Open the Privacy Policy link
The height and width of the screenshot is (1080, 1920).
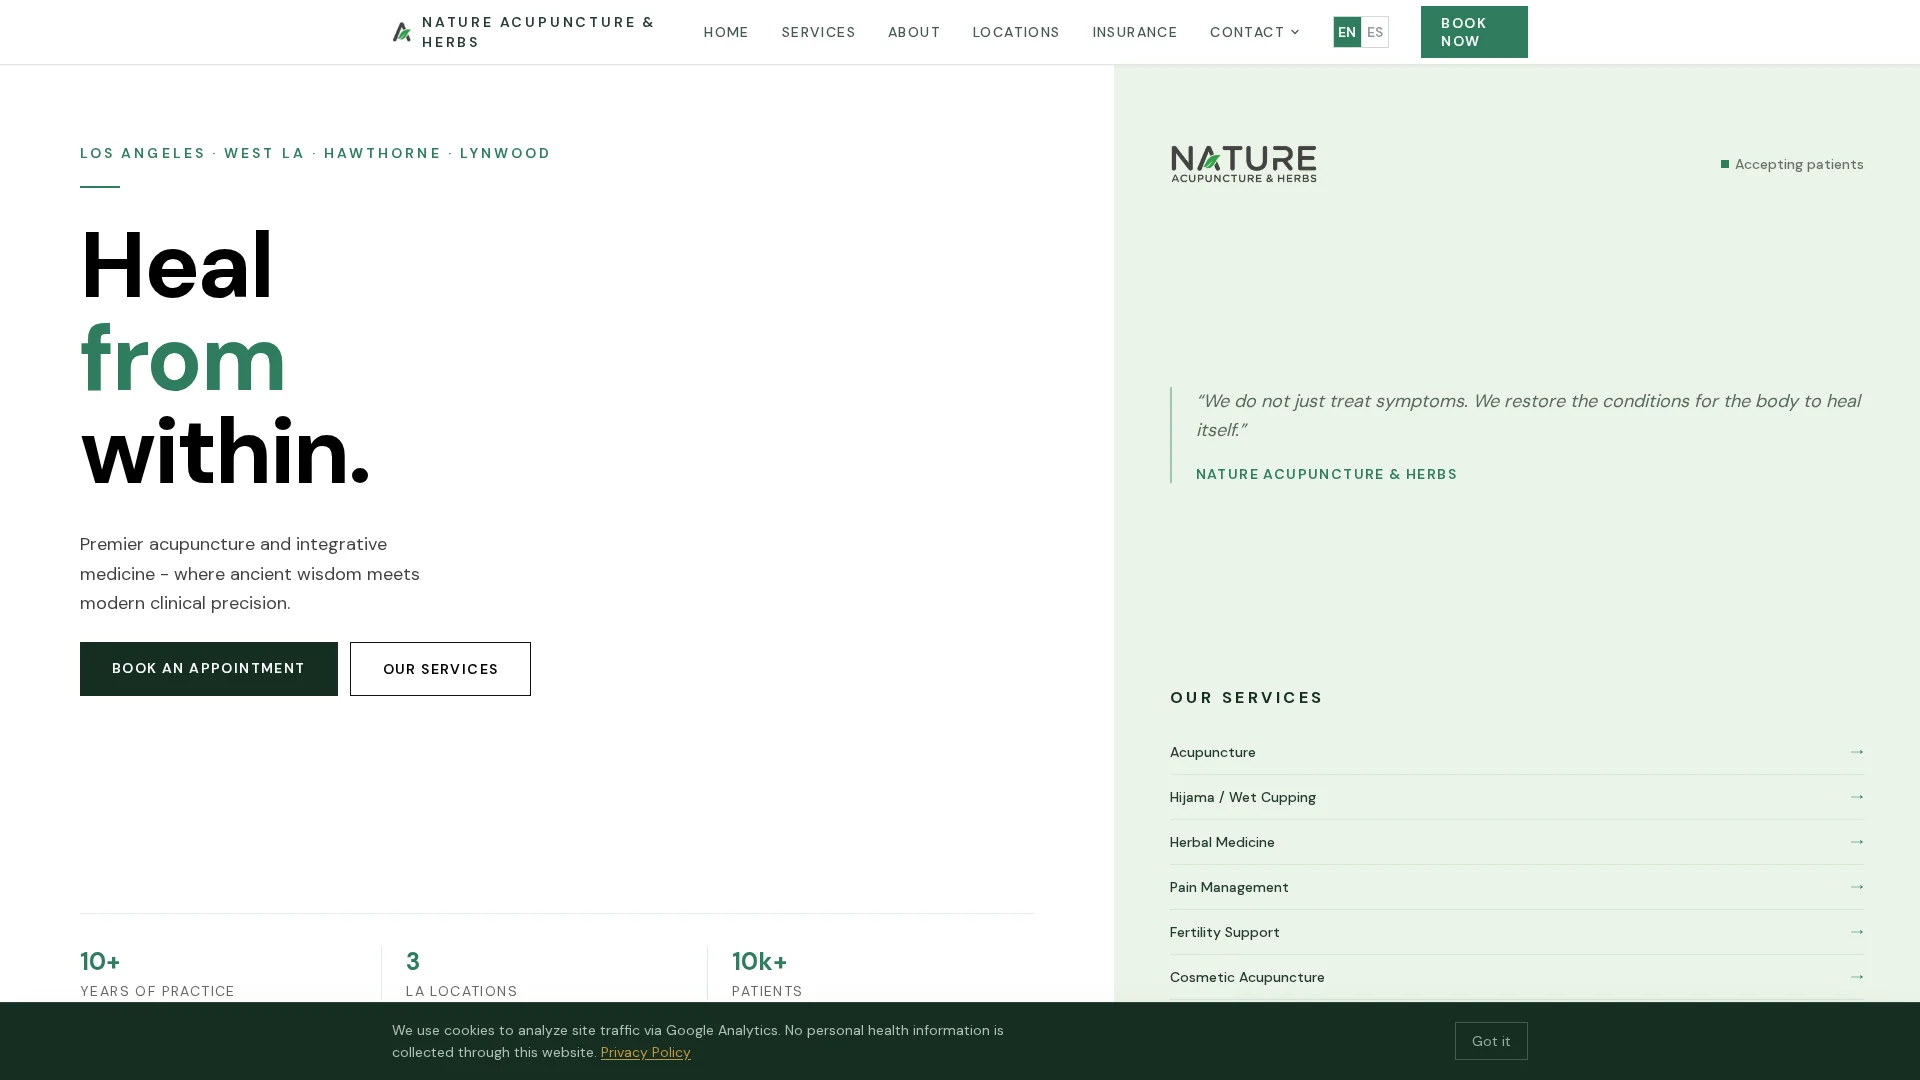pos(646,1052)
